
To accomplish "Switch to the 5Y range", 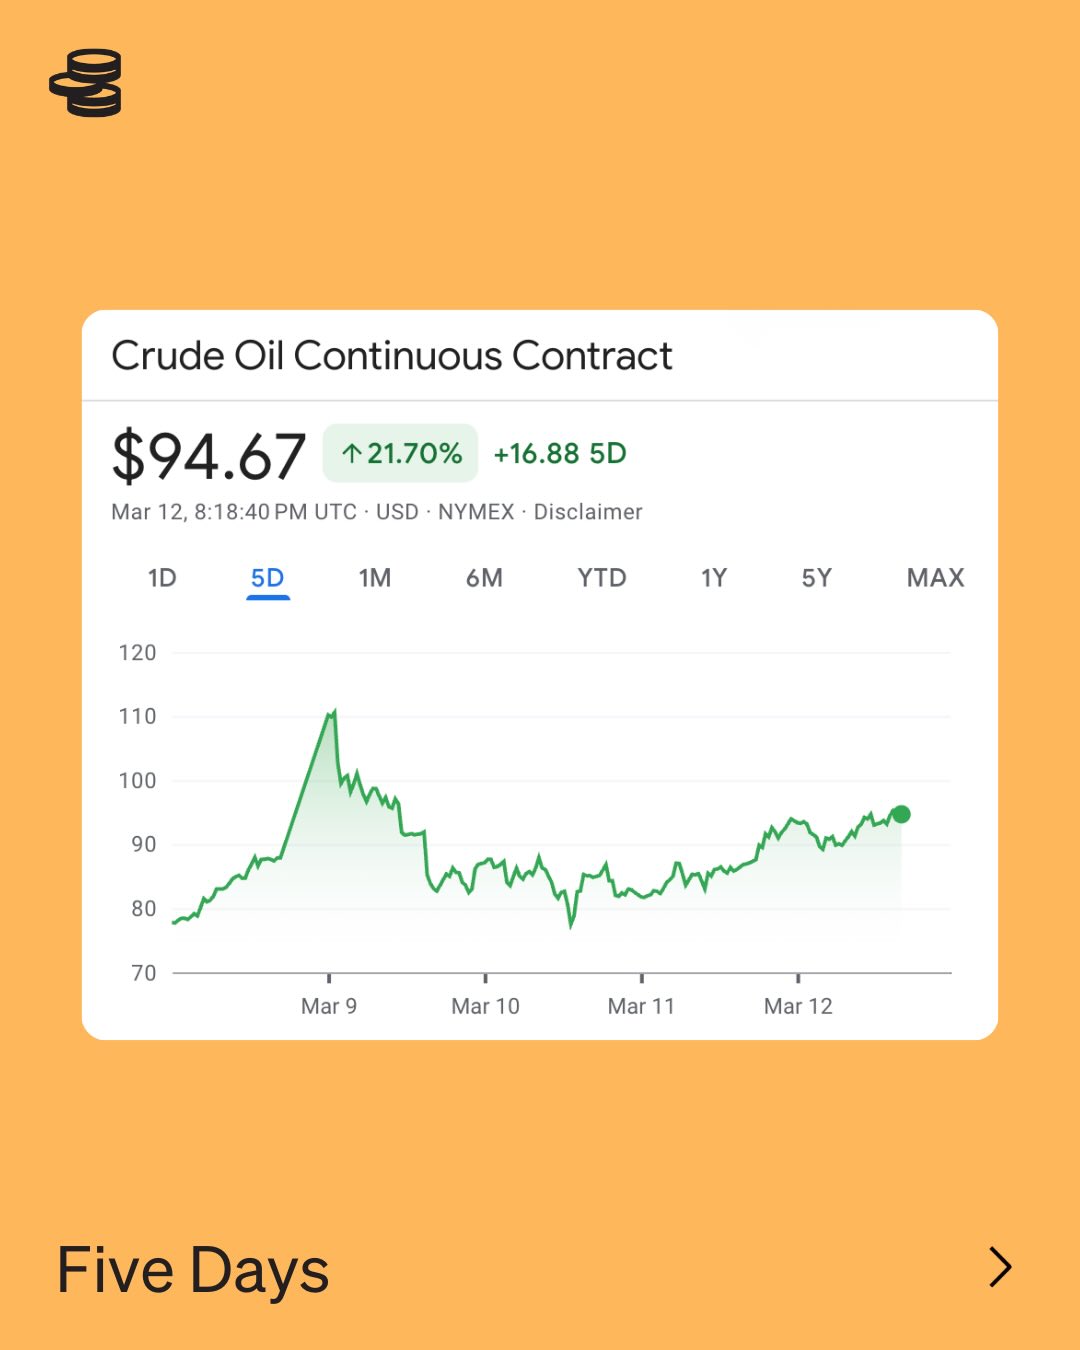I will [816, 578].
